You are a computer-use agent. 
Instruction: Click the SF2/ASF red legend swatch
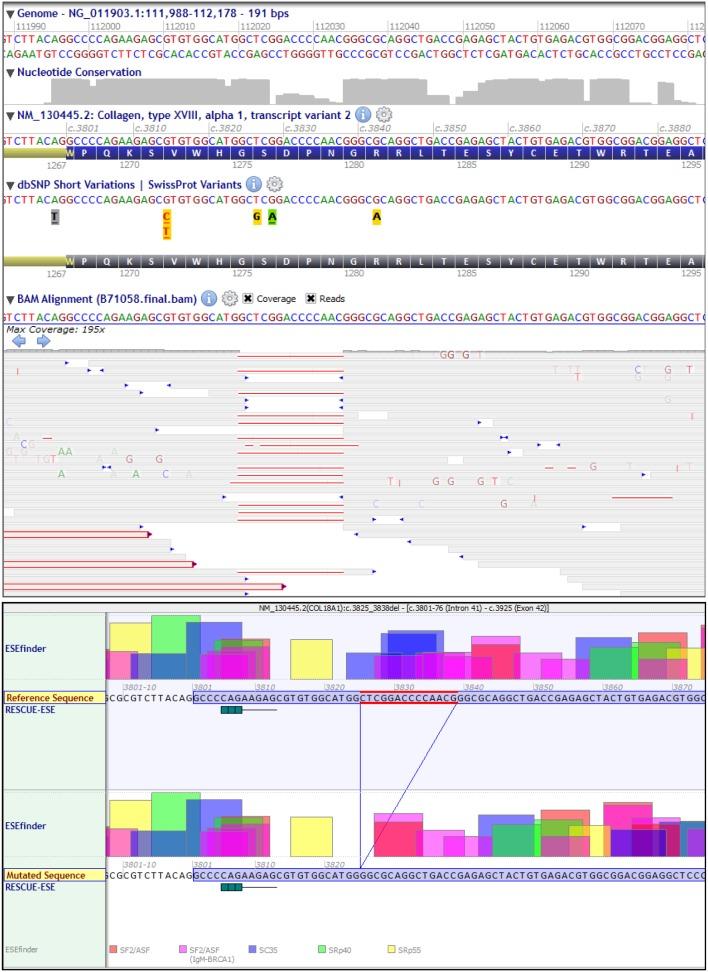113,949
